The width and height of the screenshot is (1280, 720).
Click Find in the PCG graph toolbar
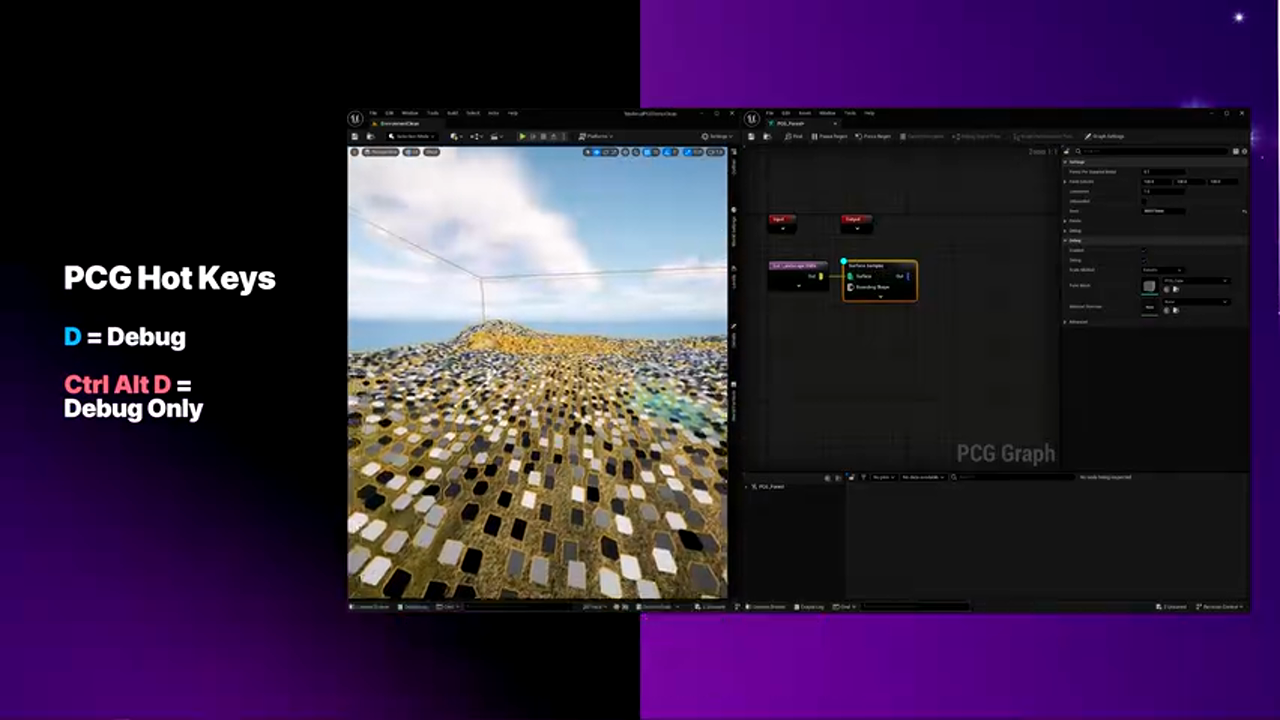793,136
